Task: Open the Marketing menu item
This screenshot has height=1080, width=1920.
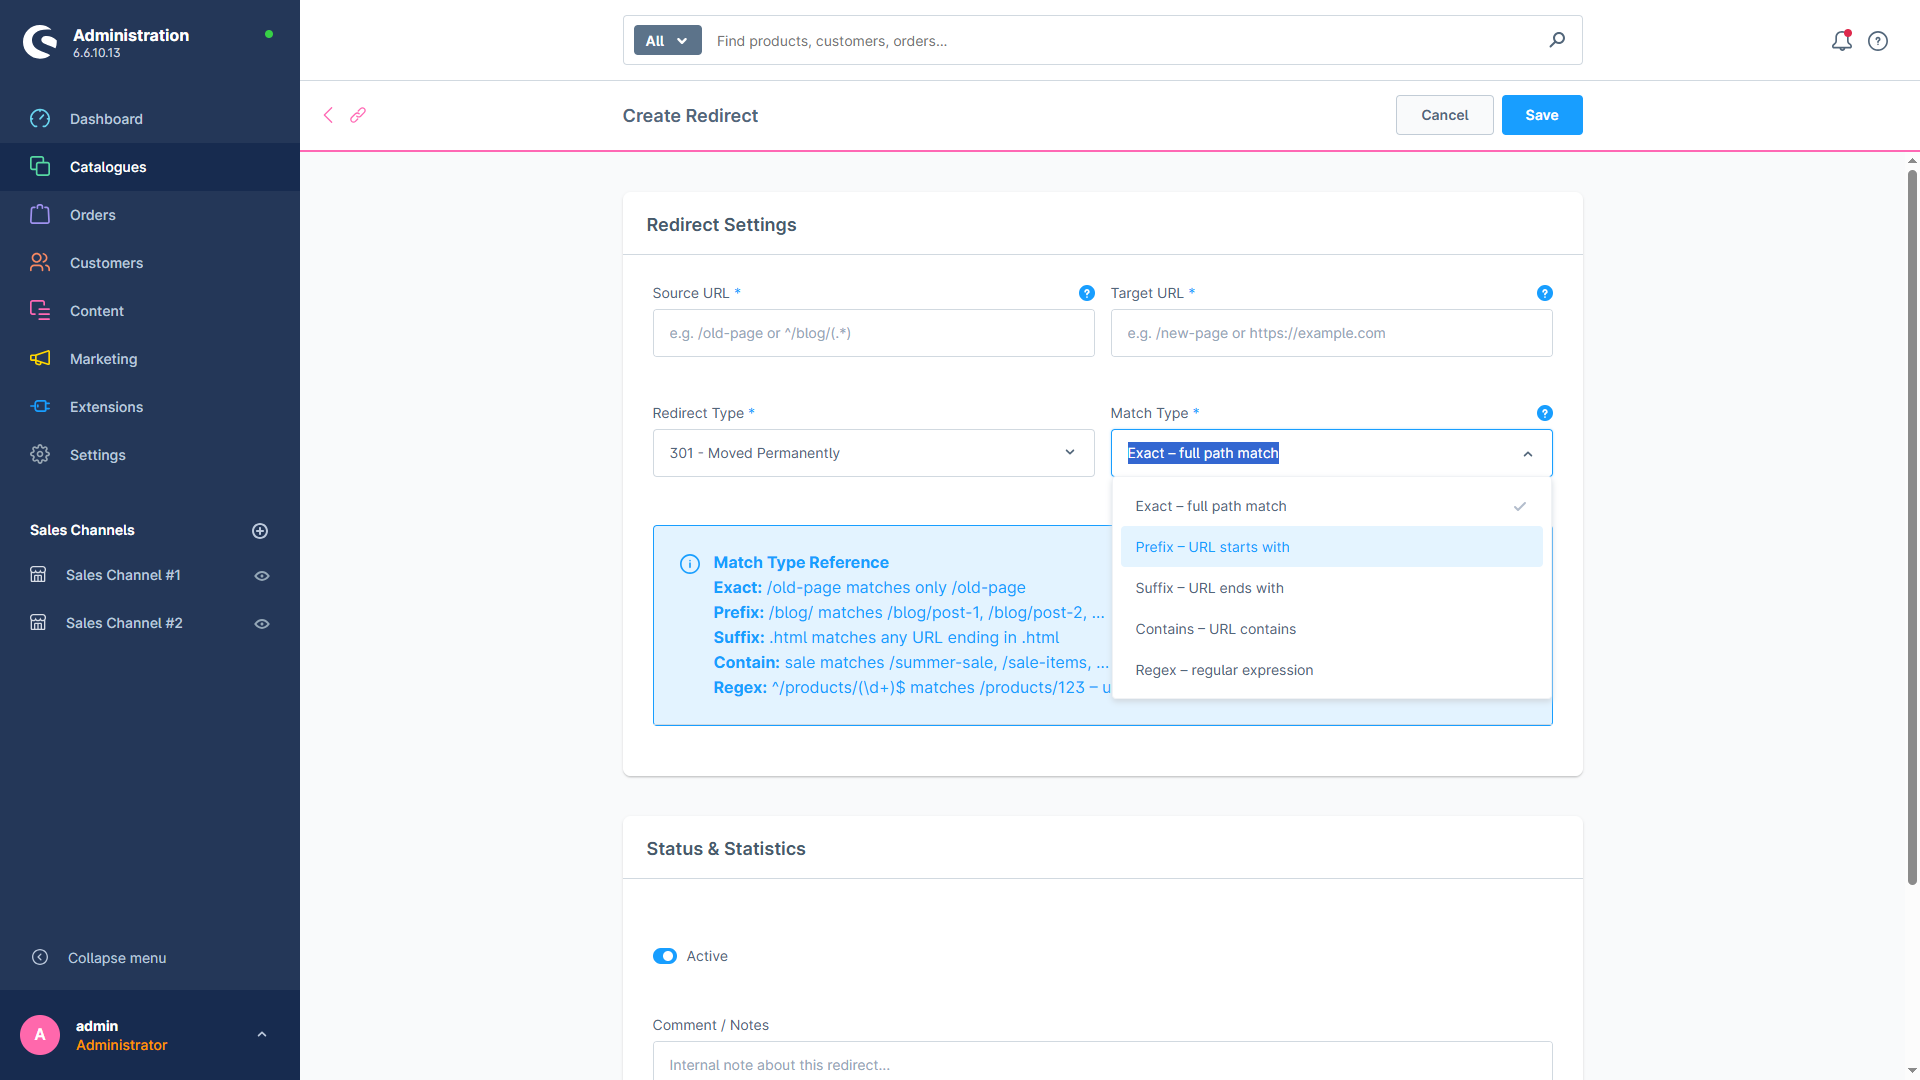Action: click(x=150, y=359)
